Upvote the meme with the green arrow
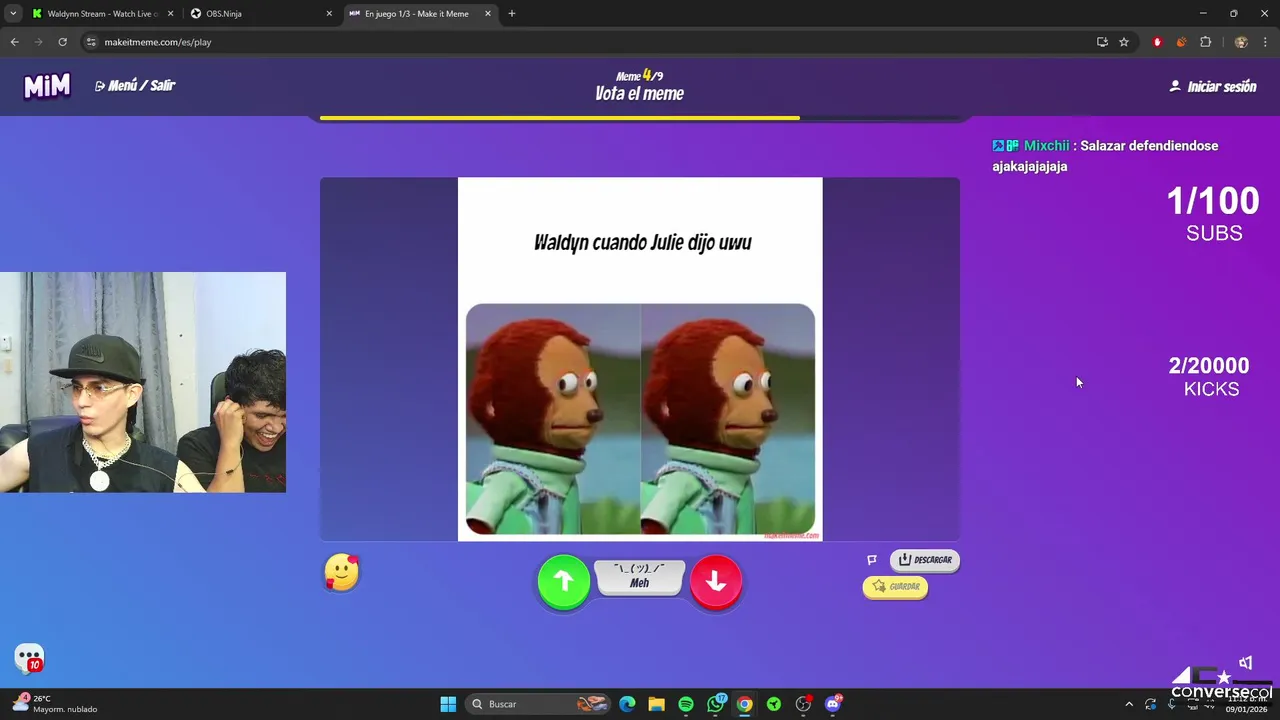 coord(564,581)
